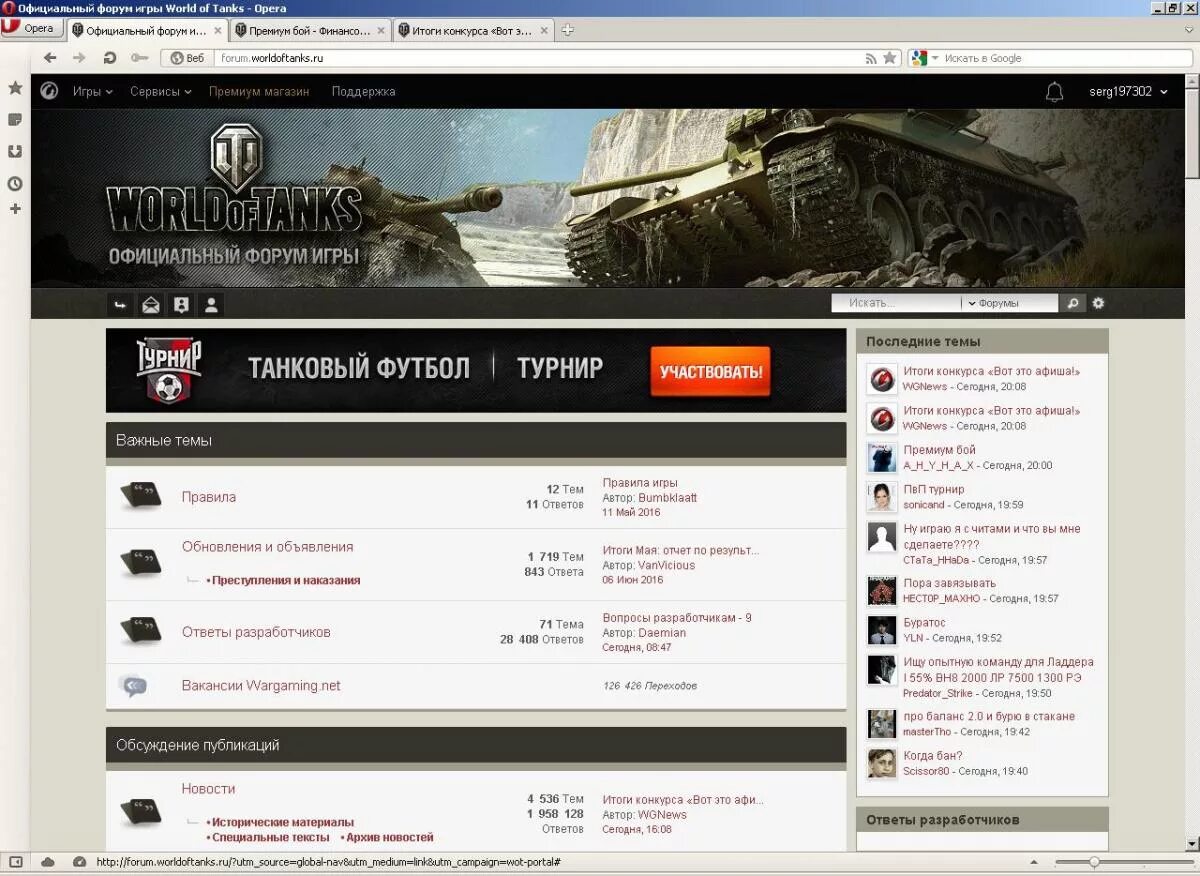This screenshot has width=1200, height=876.
Task: Click the forum quick navigation arrow icon
Action: click(x=120, y=305)
